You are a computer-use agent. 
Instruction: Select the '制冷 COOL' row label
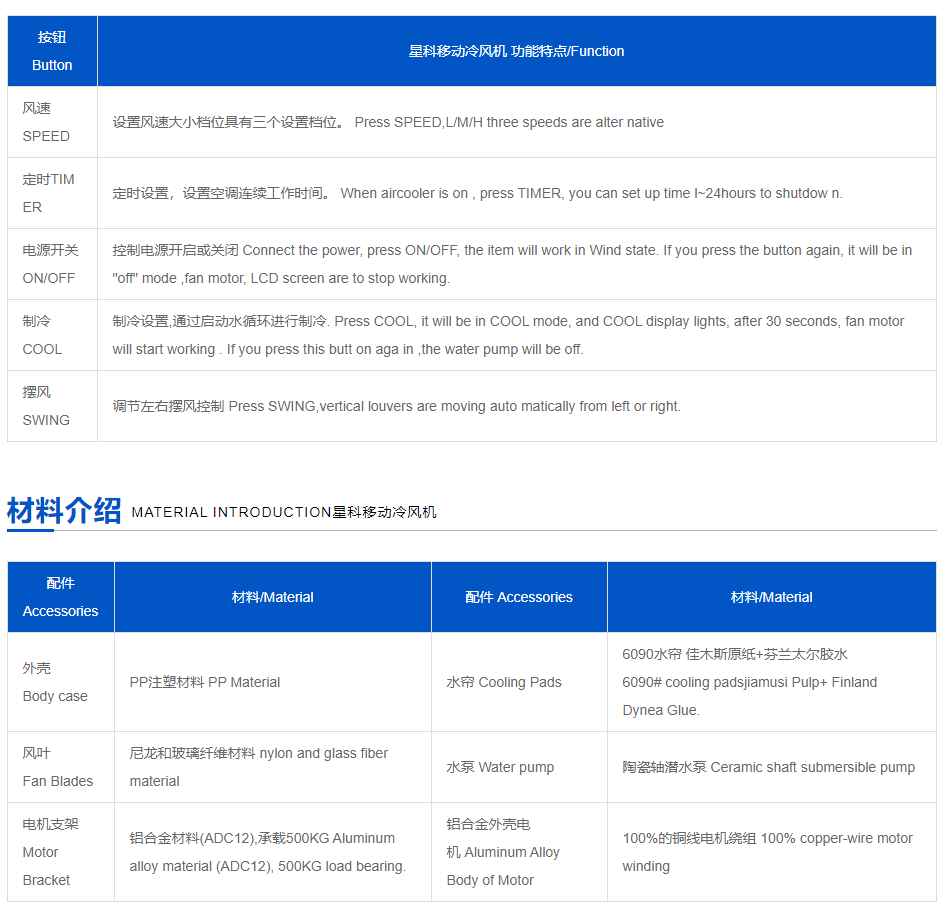(52, 335)
